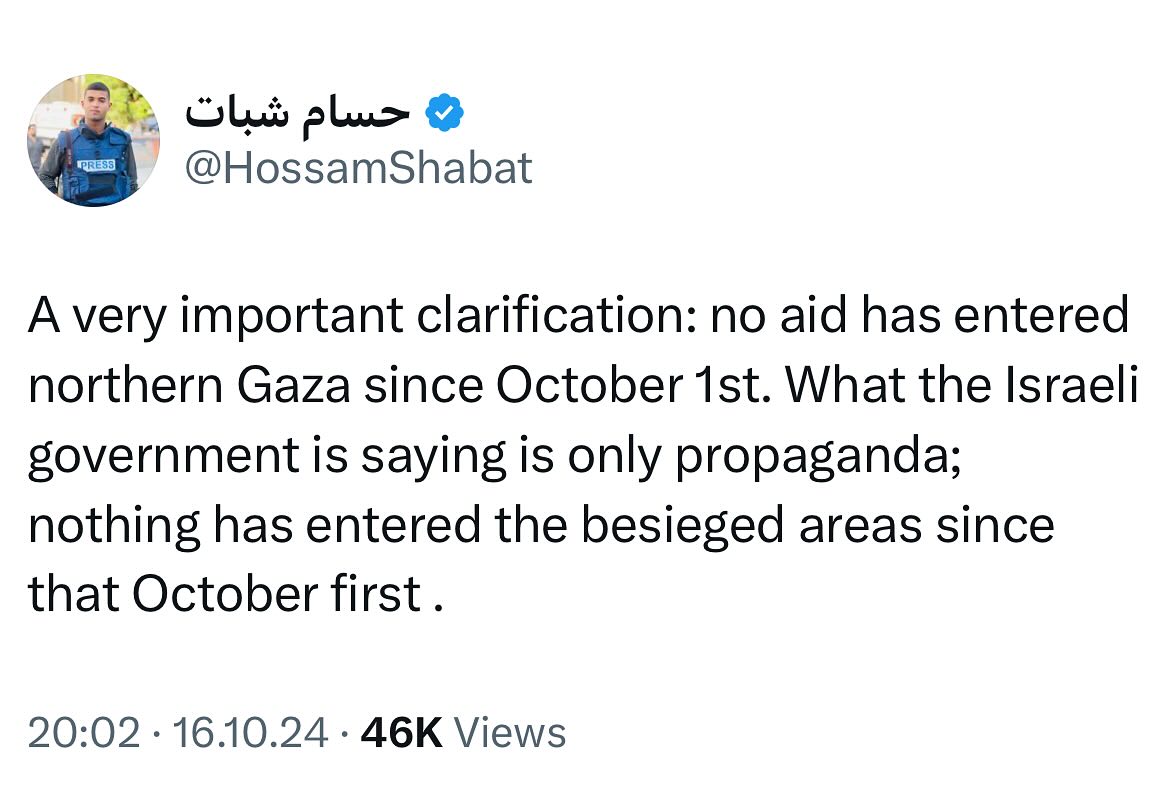Click the 46K view count number
Image resolution: width=1170 pixels, height=806 pixels.
(401, 733)
